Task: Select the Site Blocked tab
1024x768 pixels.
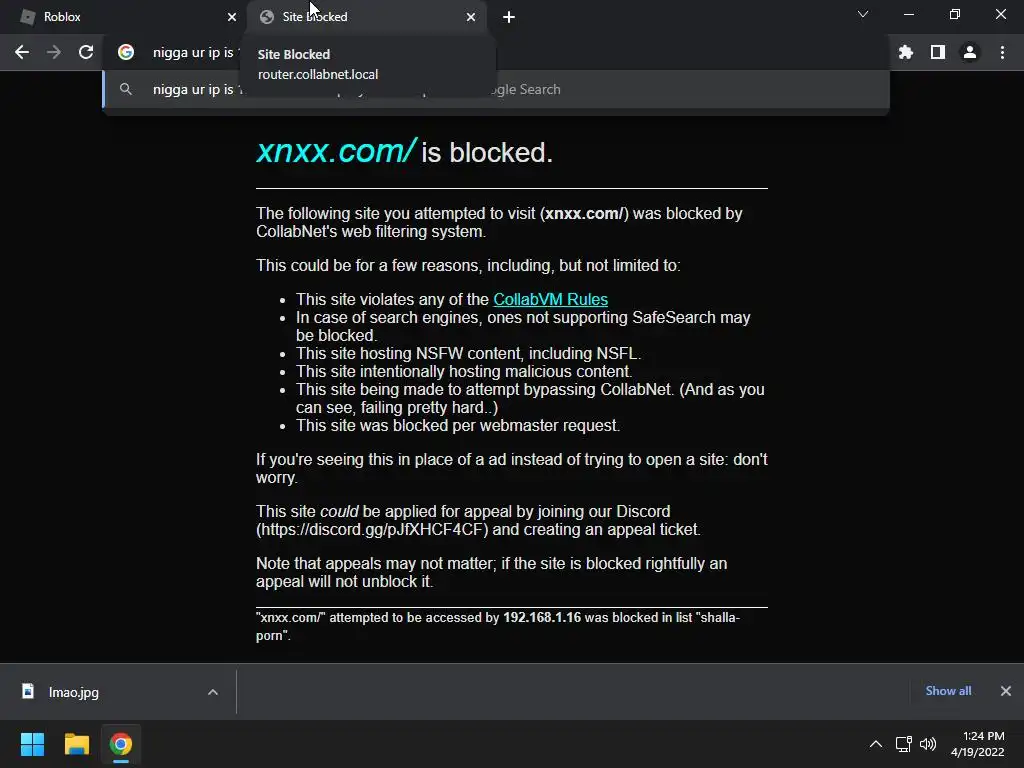Action: tap(366, 17)
